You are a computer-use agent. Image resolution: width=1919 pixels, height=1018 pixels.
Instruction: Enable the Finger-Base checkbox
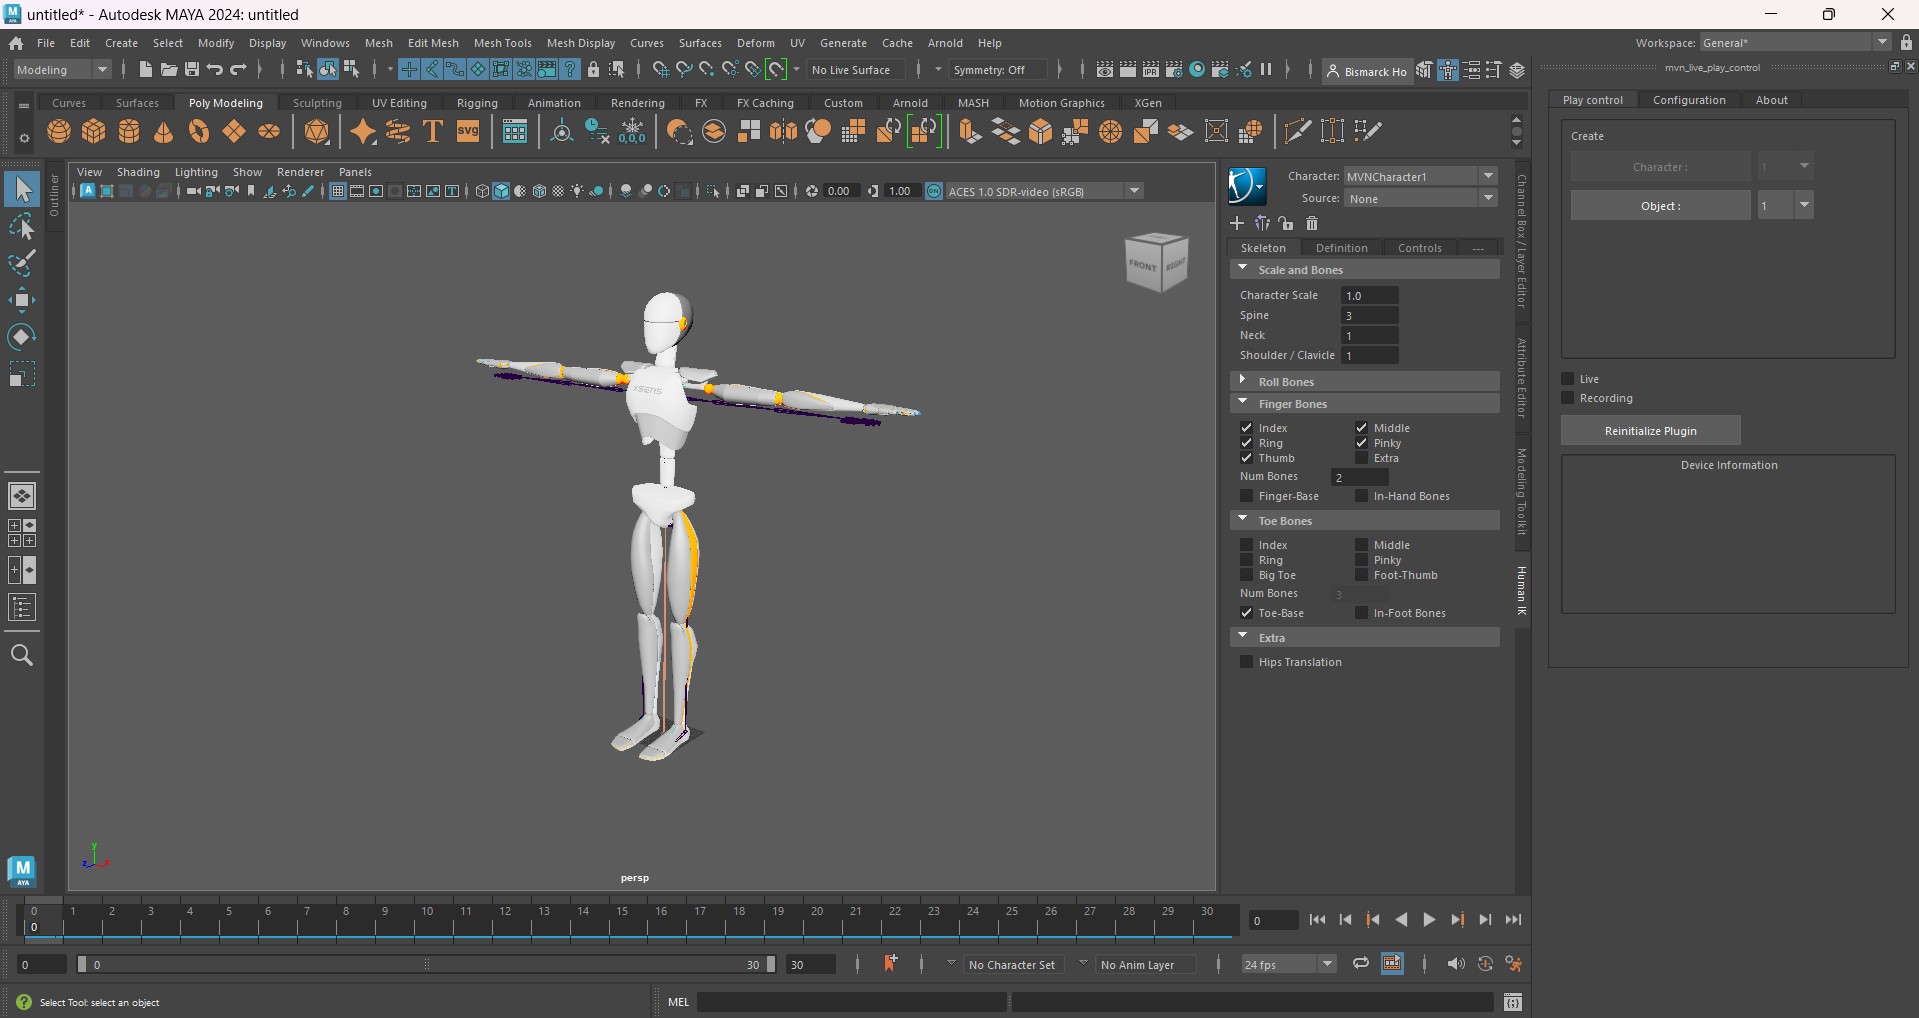(1246, 496)
